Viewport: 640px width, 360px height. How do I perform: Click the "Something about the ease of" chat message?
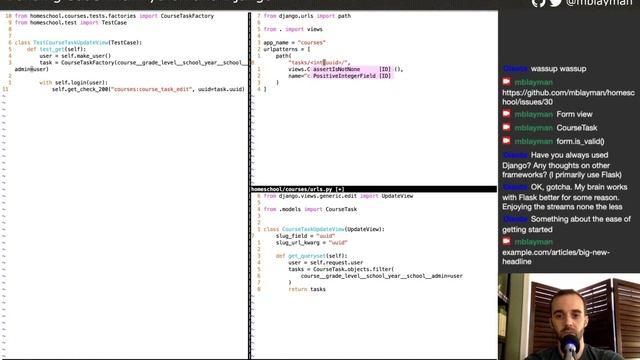(x=567, y=224)
